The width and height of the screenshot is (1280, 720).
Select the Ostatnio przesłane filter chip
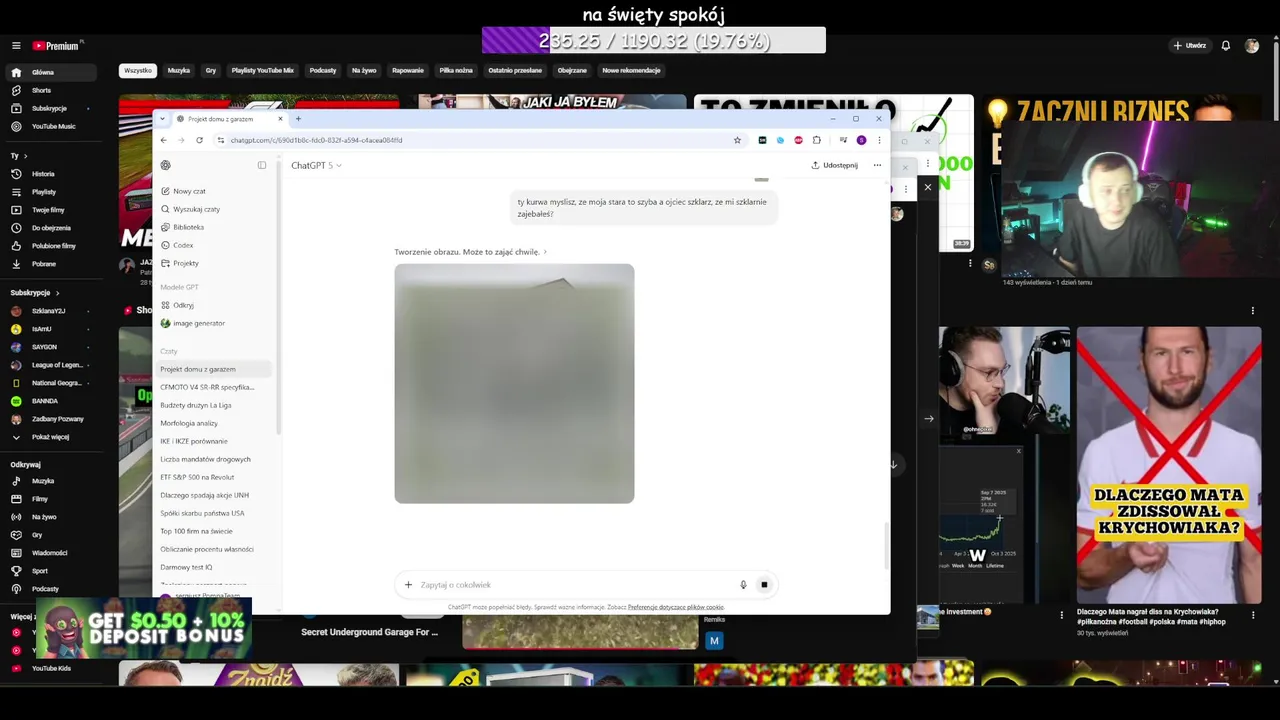(x=515, y=70)
